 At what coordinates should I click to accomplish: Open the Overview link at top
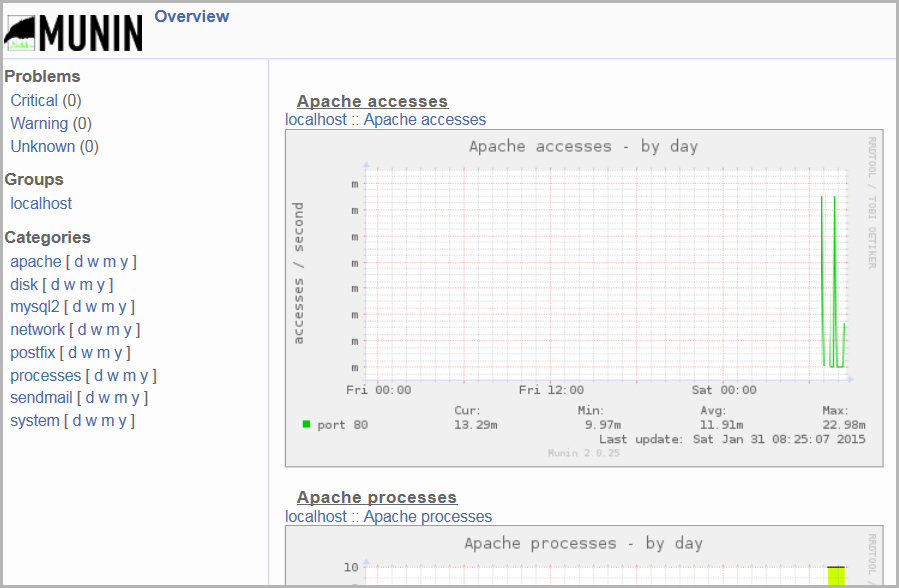(191, 16)
